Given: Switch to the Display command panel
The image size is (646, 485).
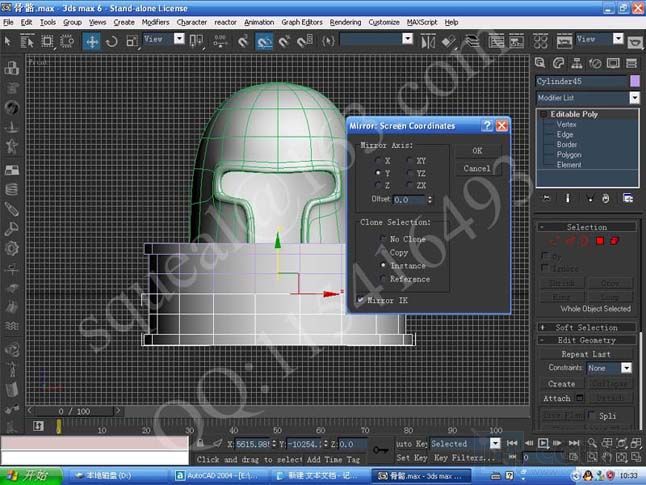Looking at the screenshot, I should tap(613, 63).
